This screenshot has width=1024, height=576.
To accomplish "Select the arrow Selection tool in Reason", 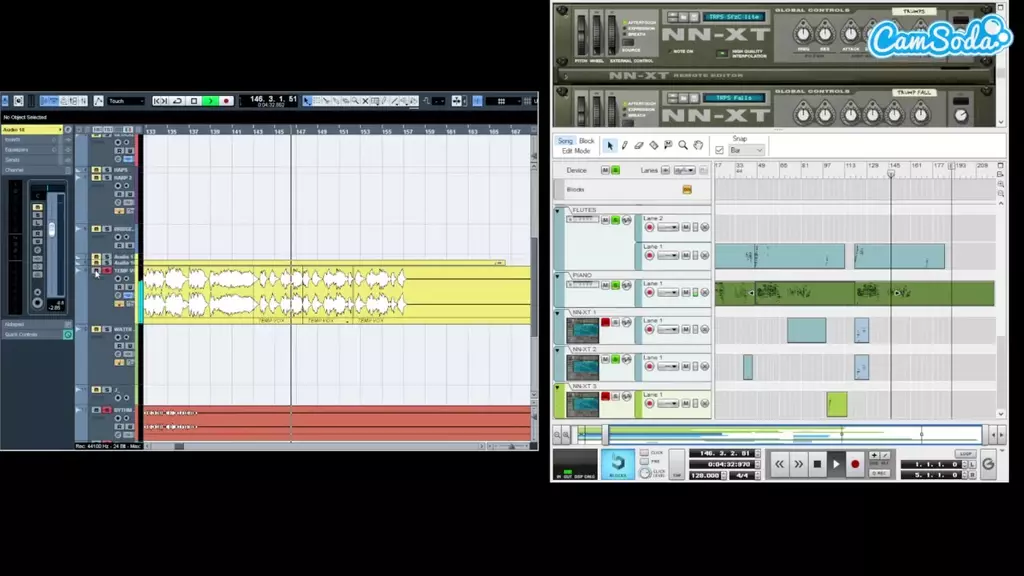I will (609, 146).
